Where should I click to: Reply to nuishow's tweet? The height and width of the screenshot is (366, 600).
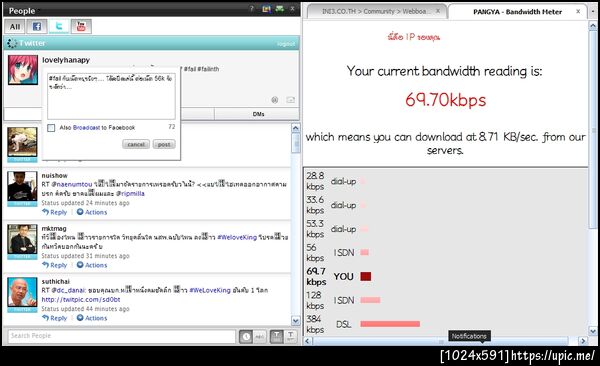coord(54,212)
